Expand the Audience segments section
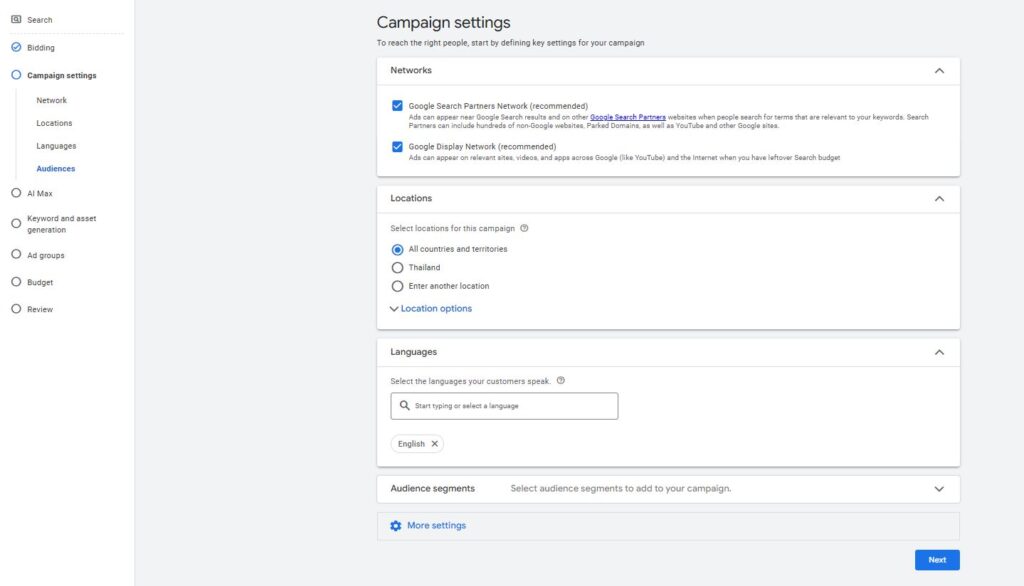The image size is (1024, 586). pos(938,489)
